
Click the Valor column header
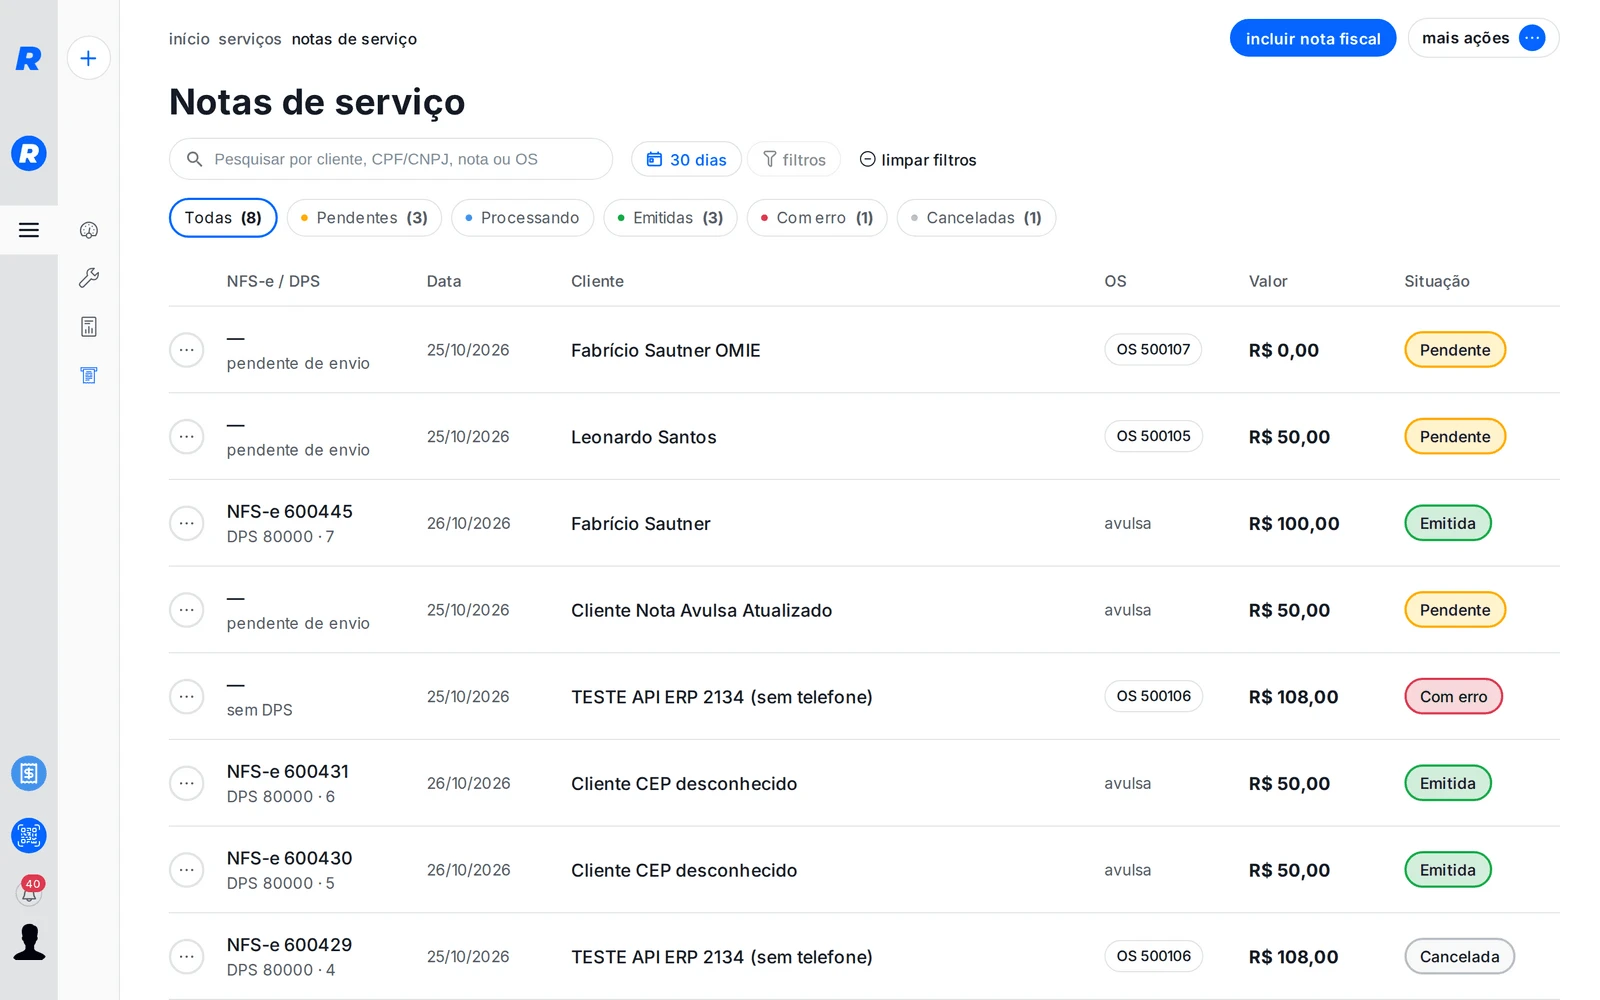pos(1268,281)
